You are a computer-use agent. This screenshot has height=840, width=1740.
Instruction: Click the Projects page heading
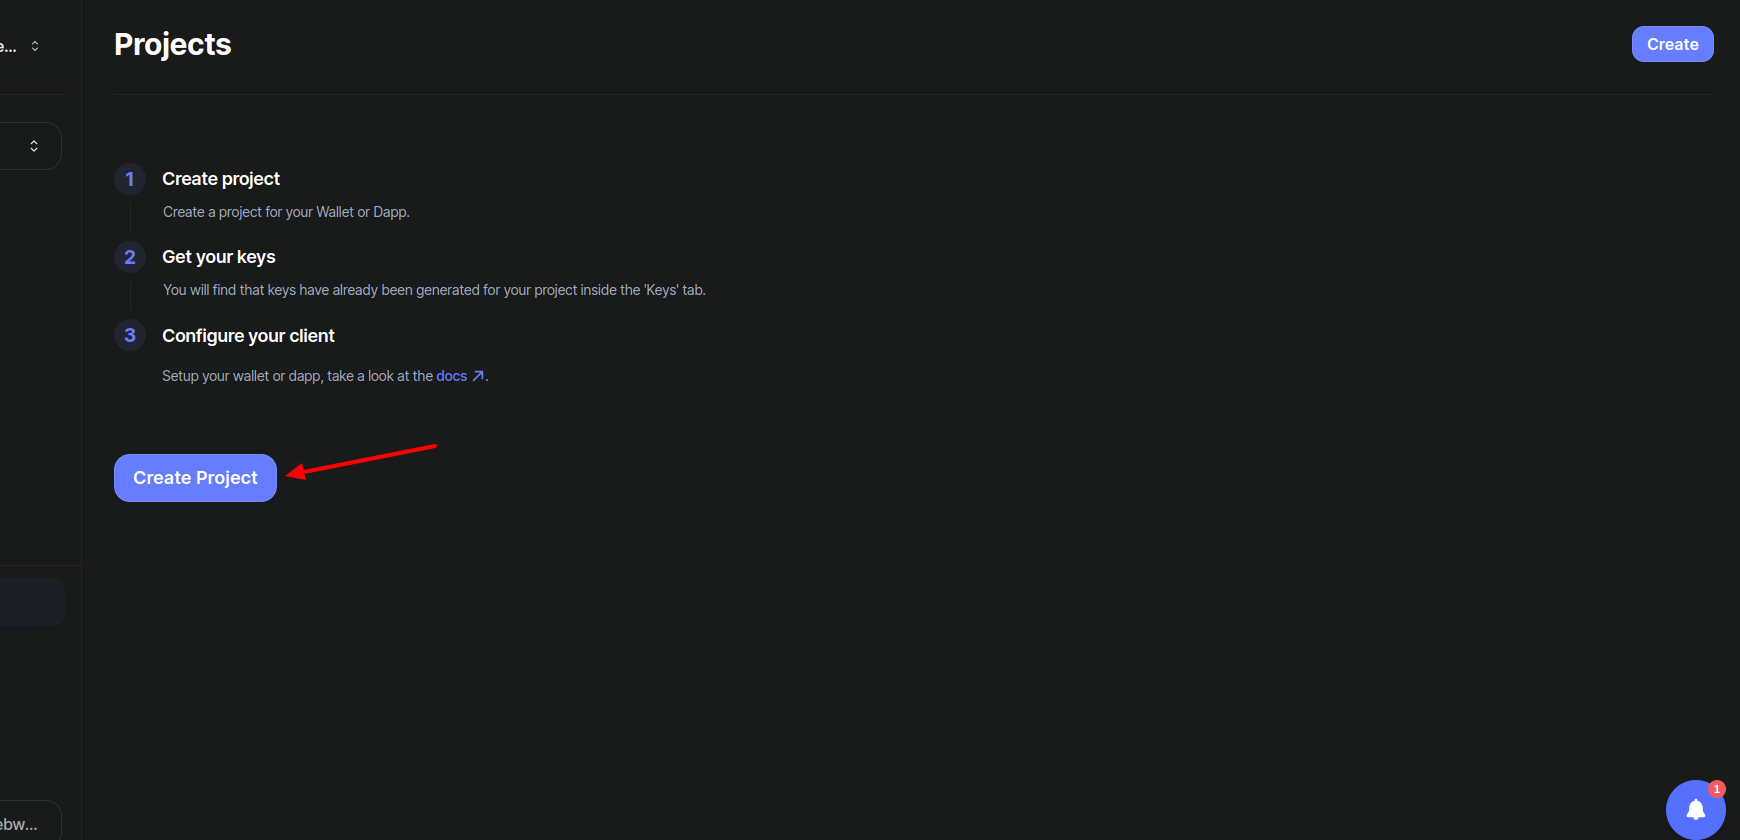[x=172, y=44]
